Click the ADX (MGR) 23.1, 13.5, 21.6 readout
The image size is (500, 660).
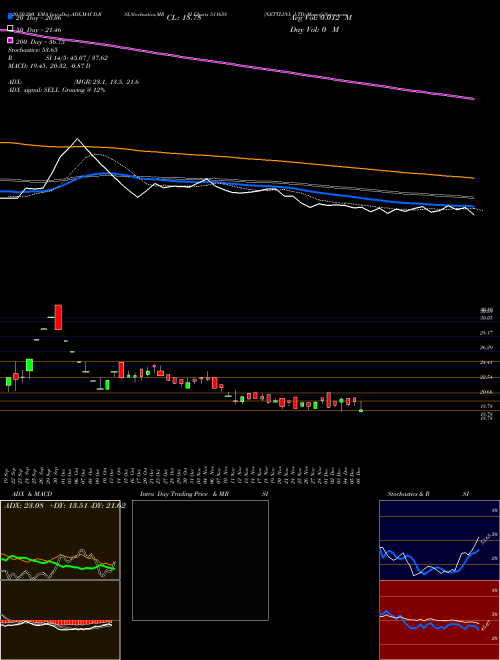point(73,82)
